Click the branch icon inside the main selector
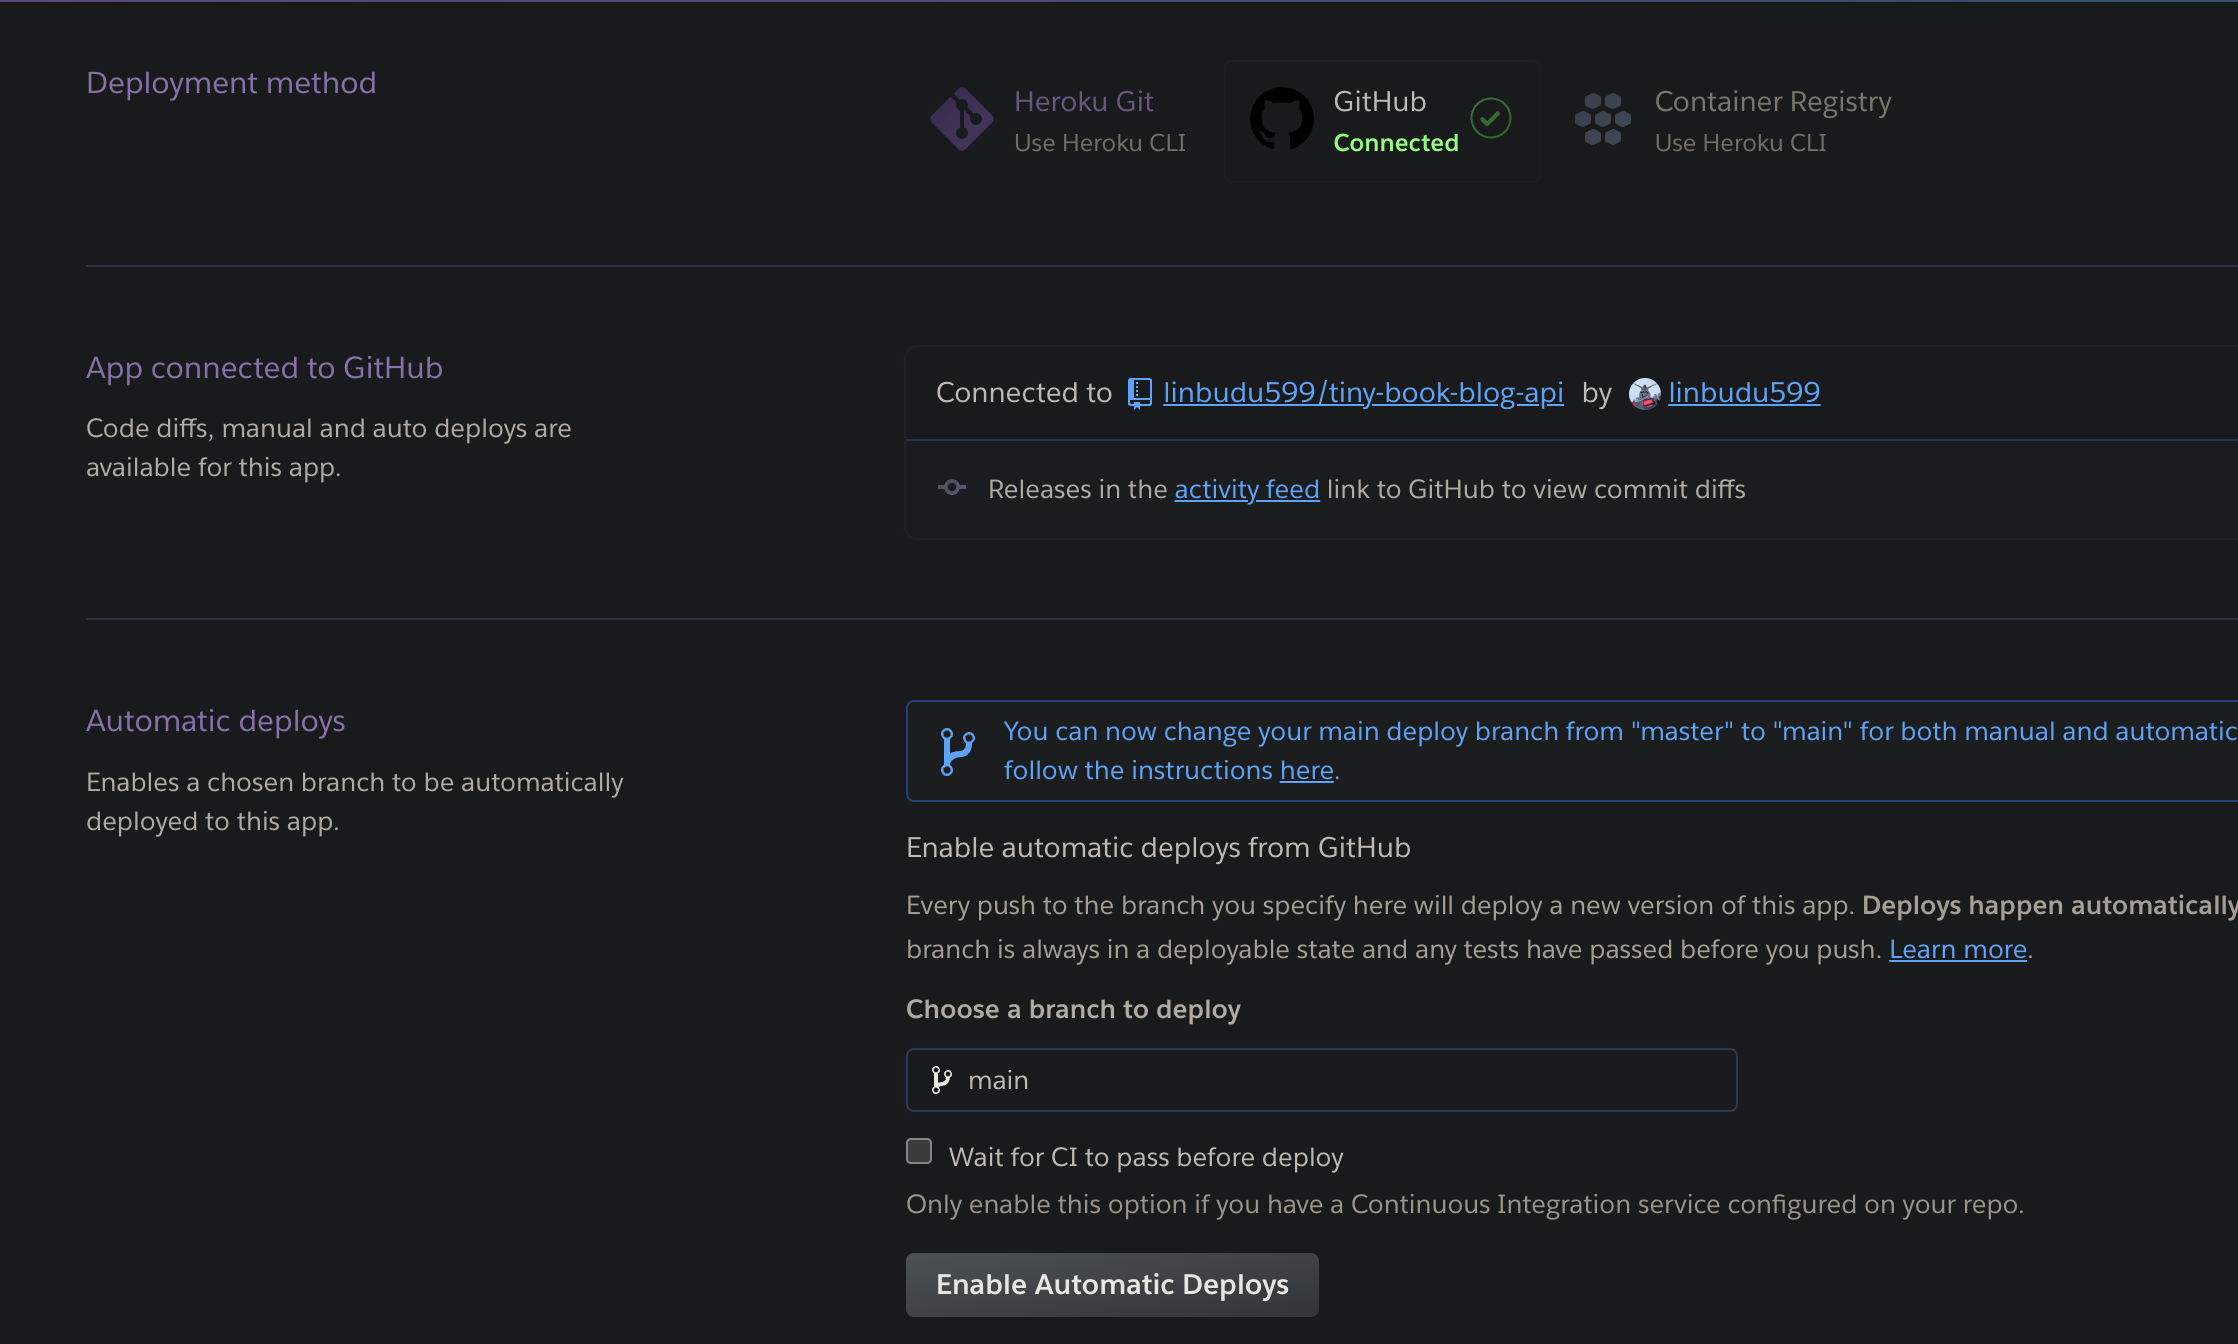This screenshot has height=1344, width=2238. click(941, 1080)
